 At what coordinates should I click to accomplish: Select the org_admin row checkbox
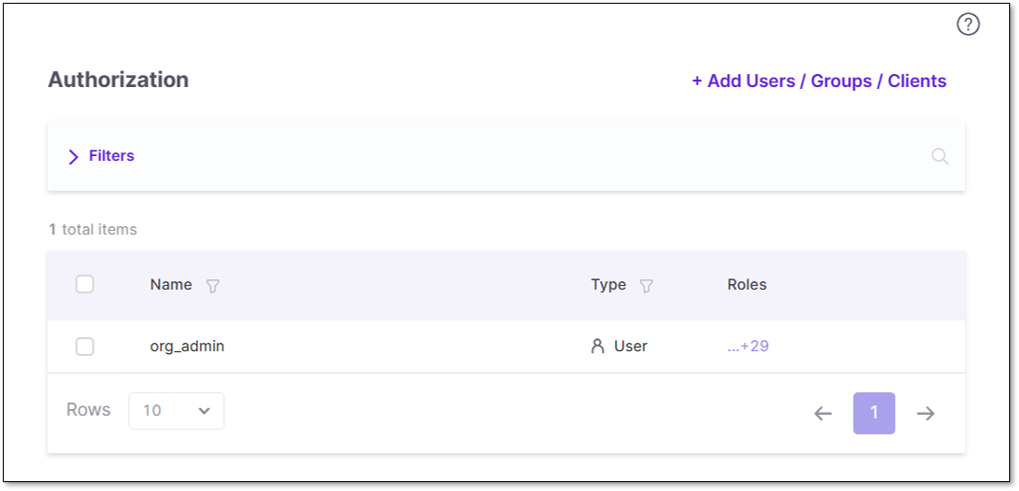pos(85,346)
